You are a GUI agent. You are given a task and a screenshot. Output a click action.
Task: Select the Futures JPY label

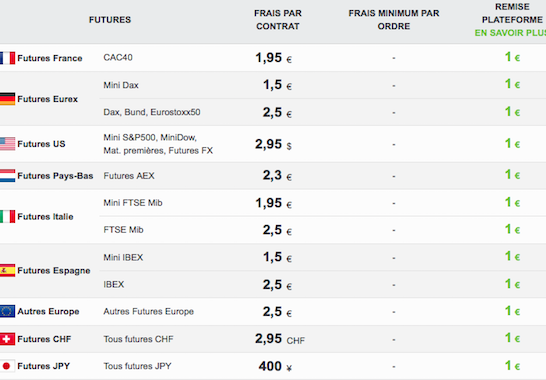coord(44,366)
